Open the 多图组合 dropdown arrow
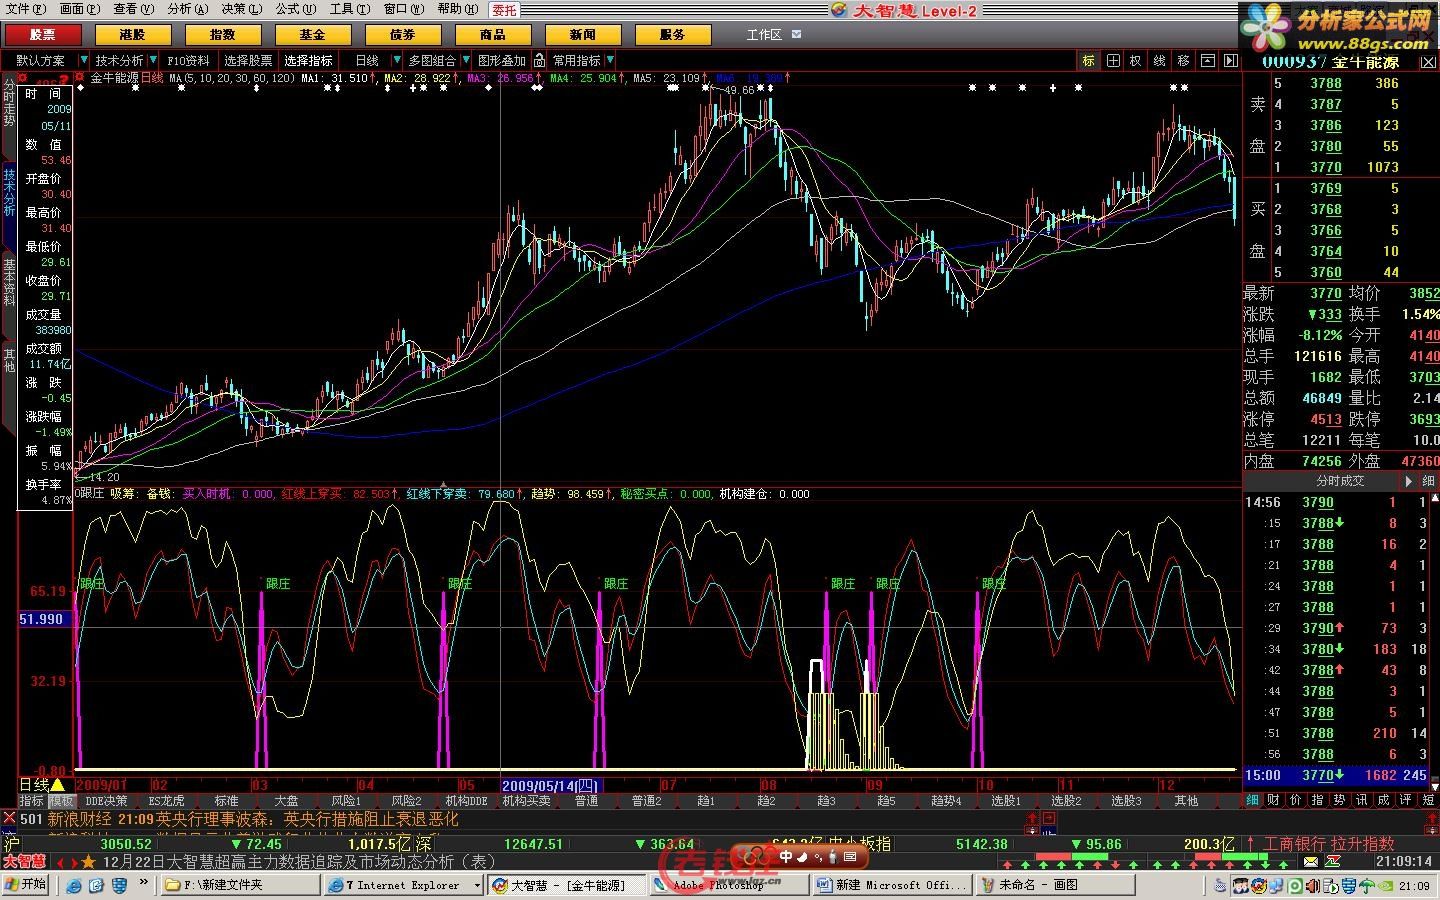 [x=465, y=61]
